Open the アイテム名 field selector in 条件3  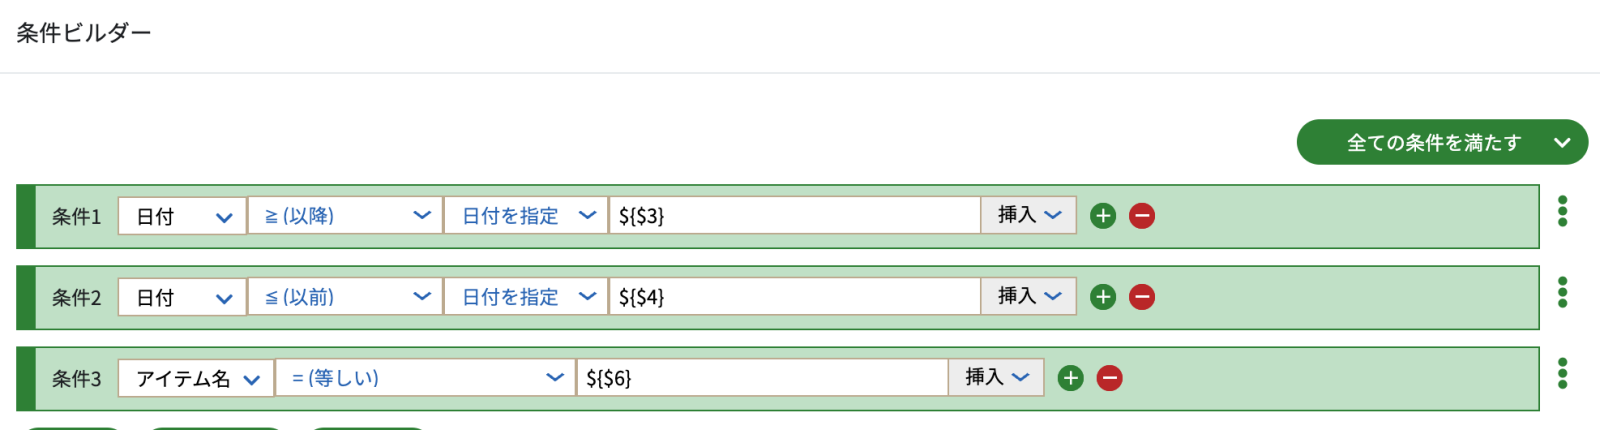pos(196,378)
